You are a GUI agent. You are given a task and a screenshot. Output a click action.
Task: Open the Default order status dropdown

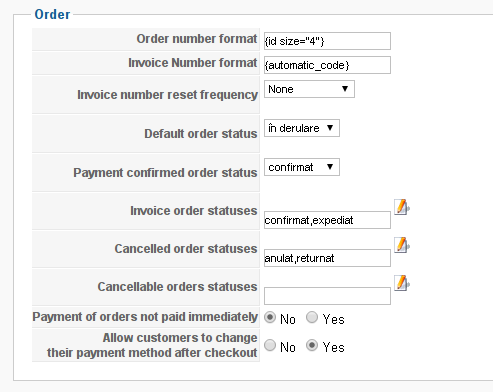coord(302,128)
